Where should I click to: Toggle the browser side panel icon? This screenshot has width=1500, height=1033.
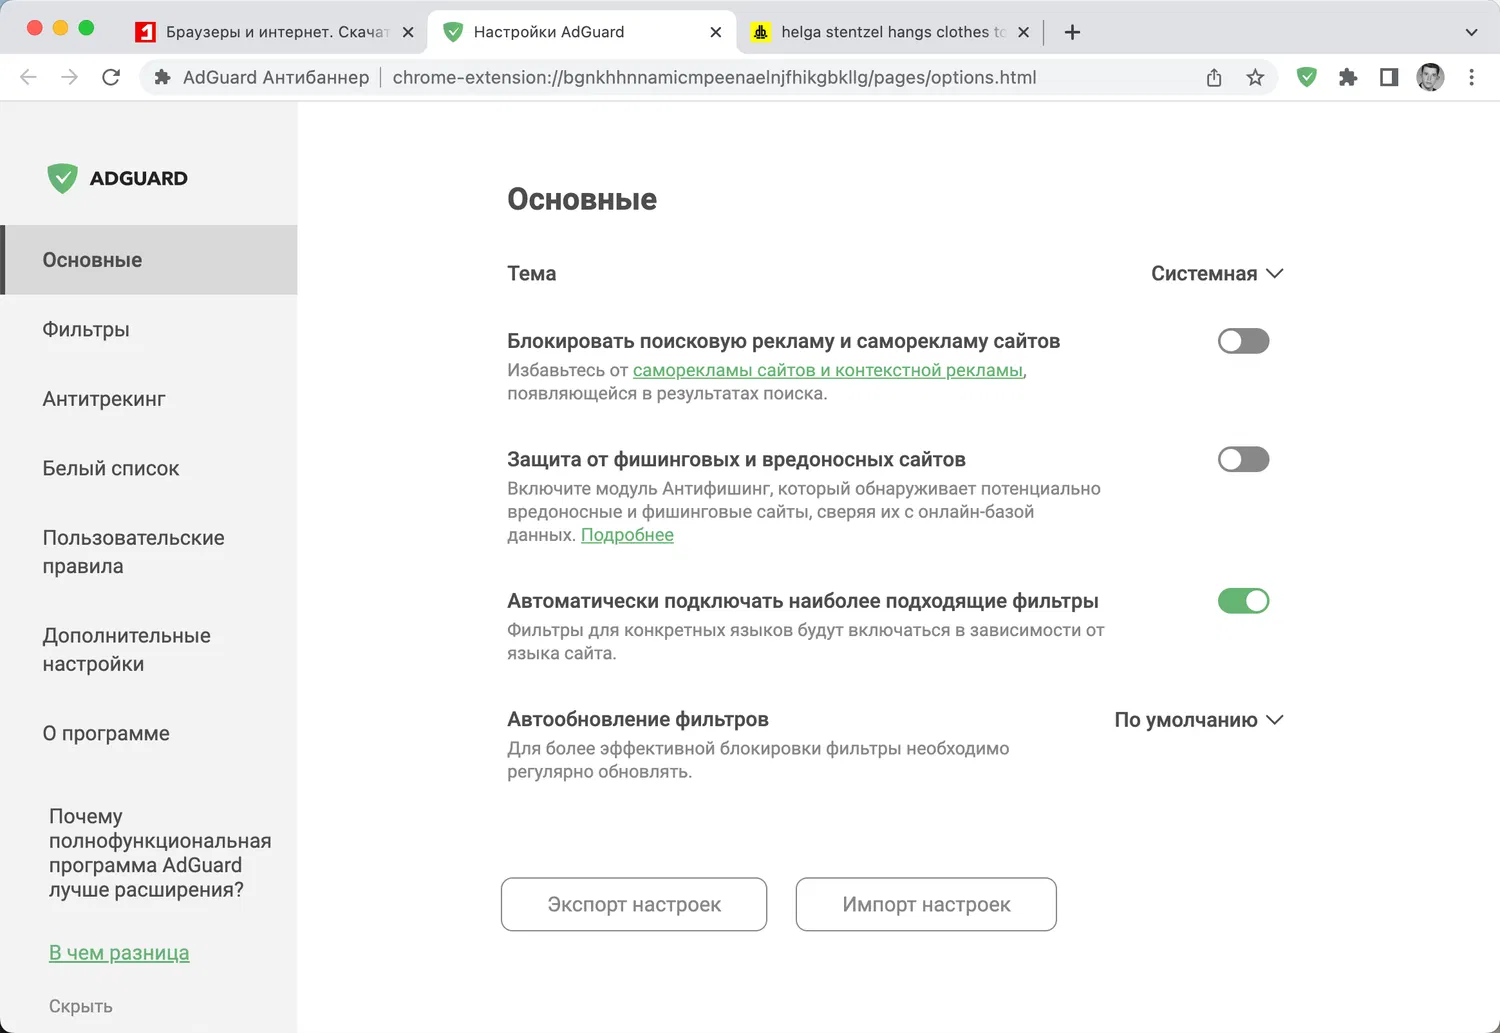point(1389,77)
